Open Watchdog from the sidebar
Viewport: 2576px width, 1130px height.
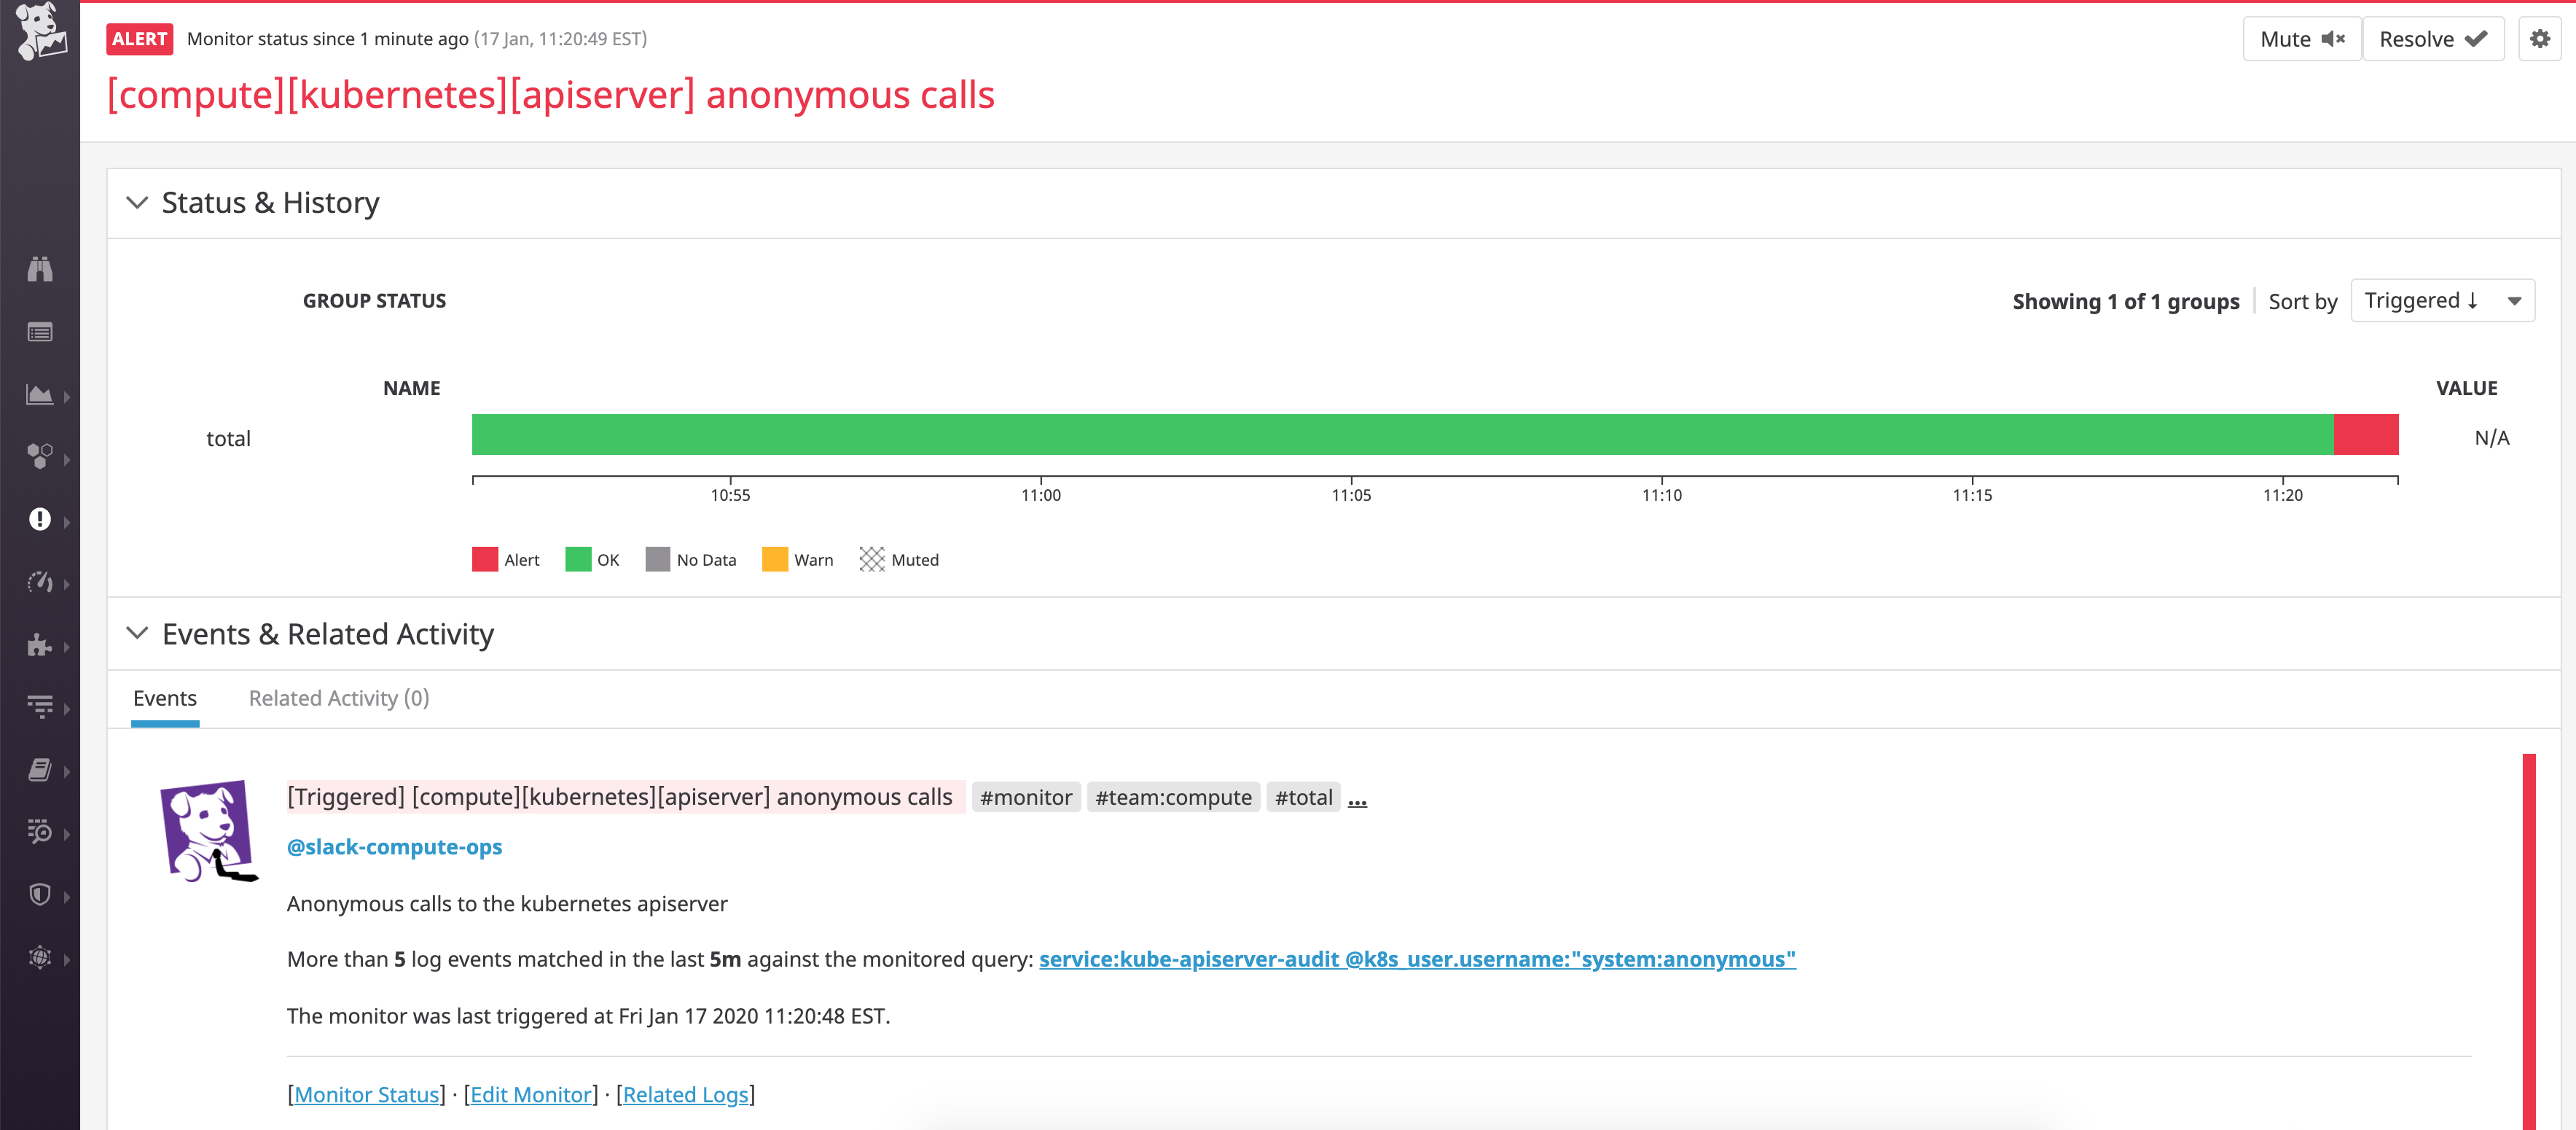(x=40, y=269)
